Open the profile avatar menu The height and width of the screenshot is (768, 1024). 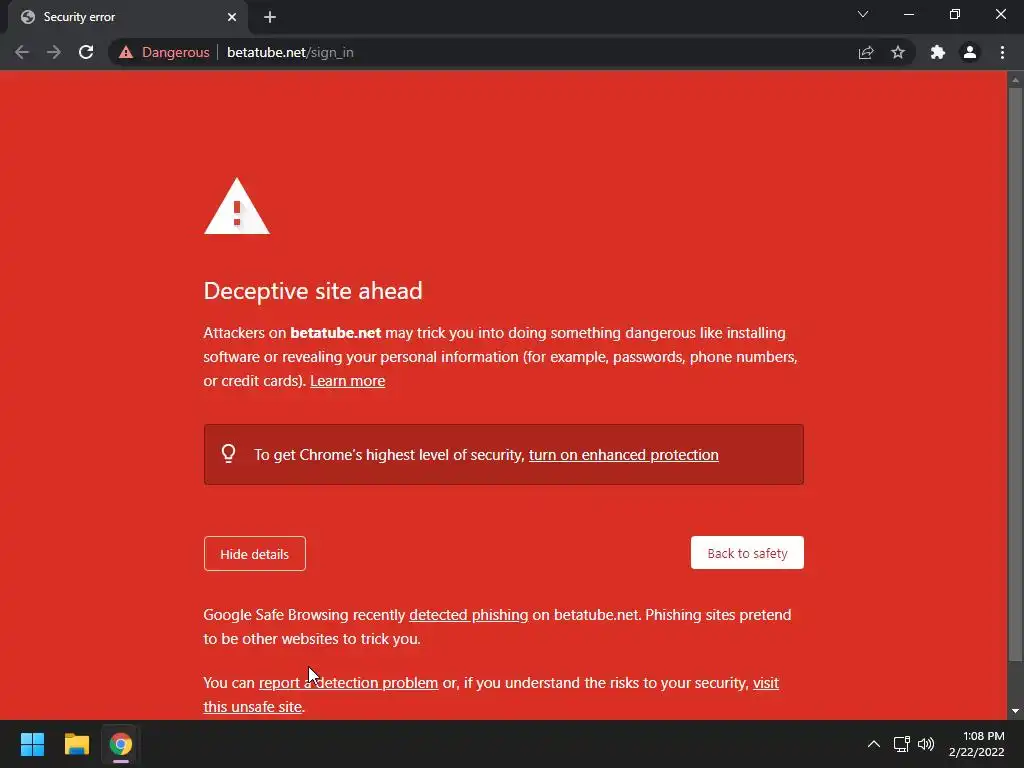point(970,52)
